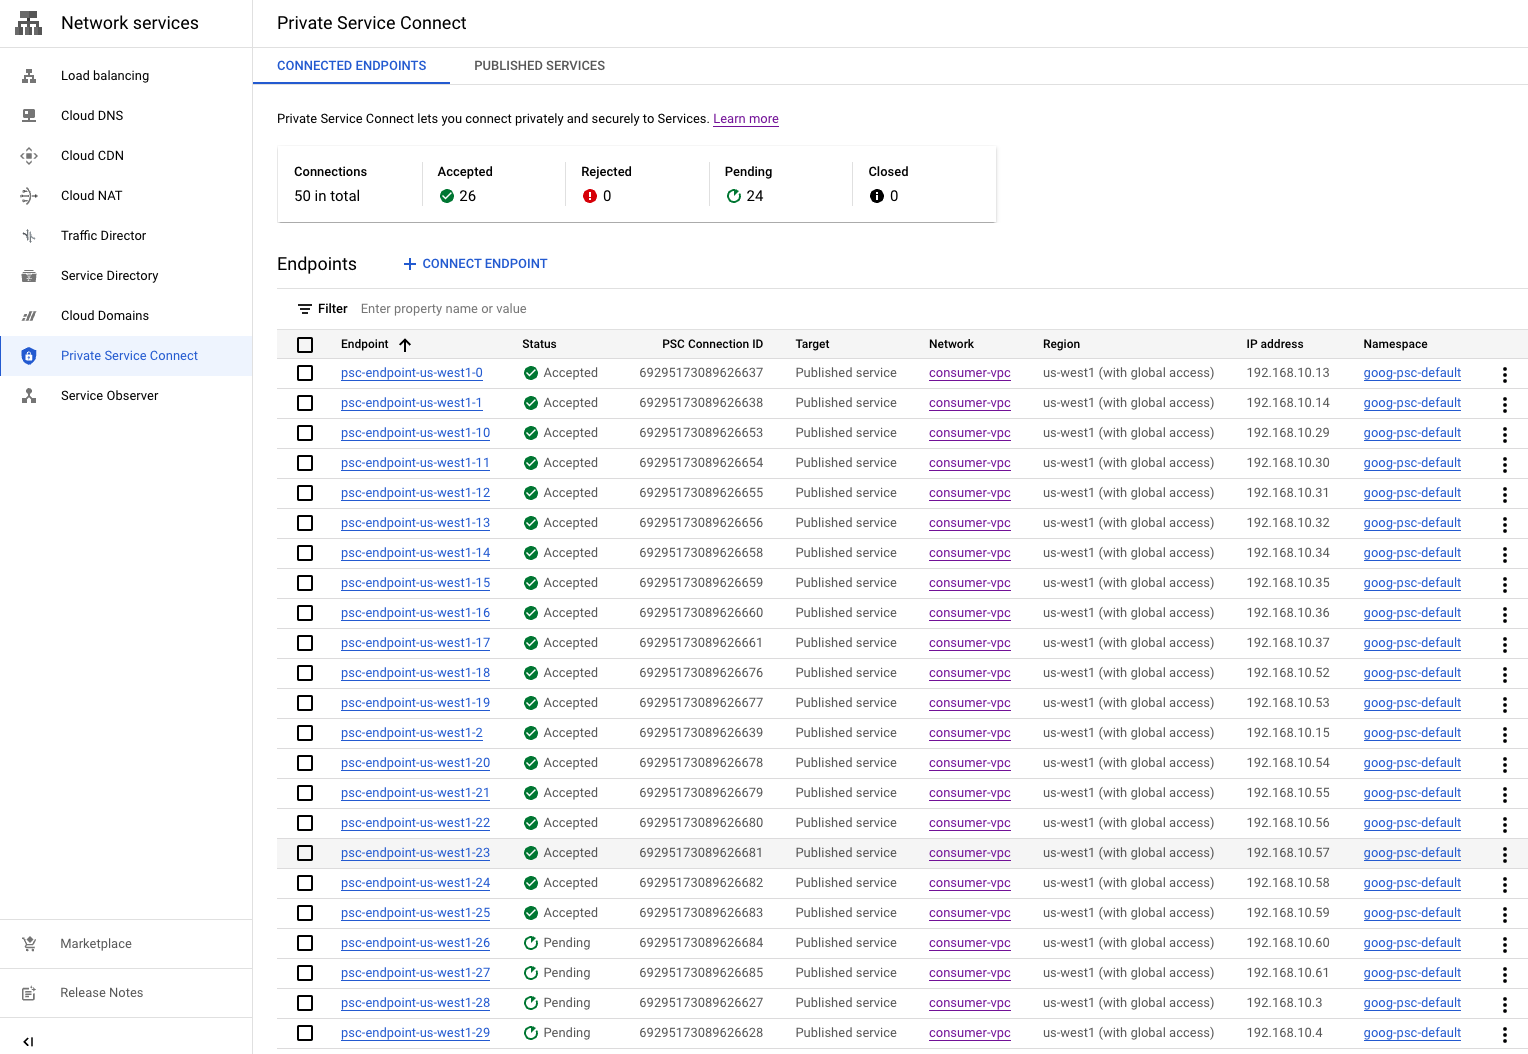Select the Connected Endpoints tab
The height and width of the screenshot is (1054, 1528).
click(x=351, y=66)
